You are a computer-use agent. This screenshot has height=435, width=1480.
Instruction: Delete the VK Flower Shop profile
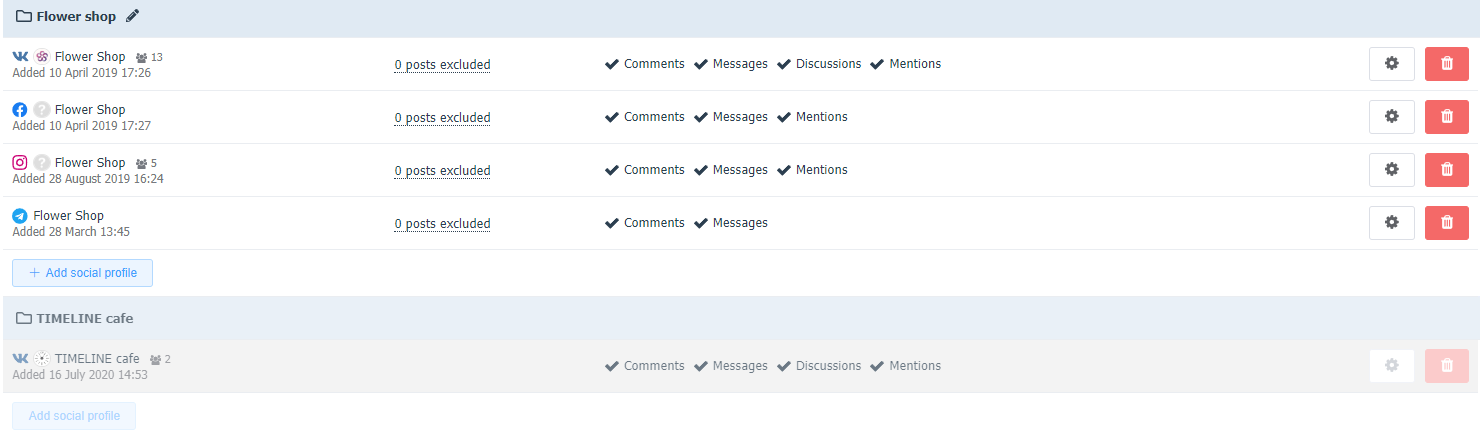(1446, 63)
